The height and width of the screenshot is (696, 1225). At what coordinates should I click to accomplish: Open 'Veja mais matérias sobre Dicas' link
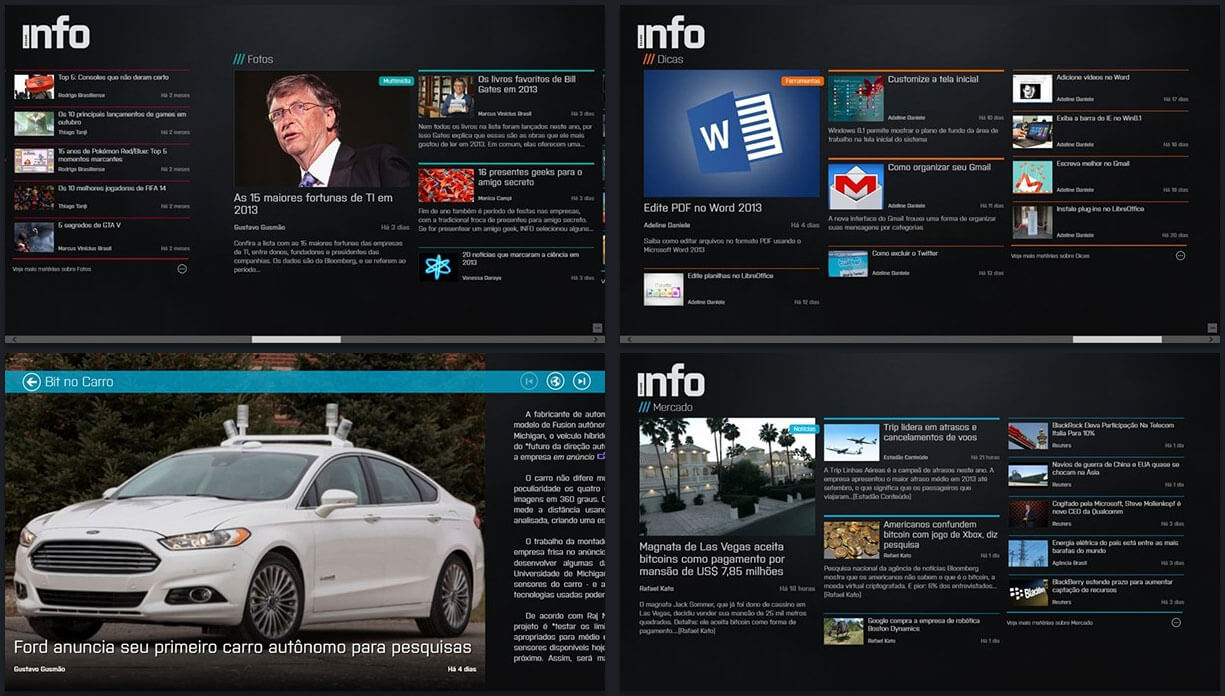[x=1050, y=256]
